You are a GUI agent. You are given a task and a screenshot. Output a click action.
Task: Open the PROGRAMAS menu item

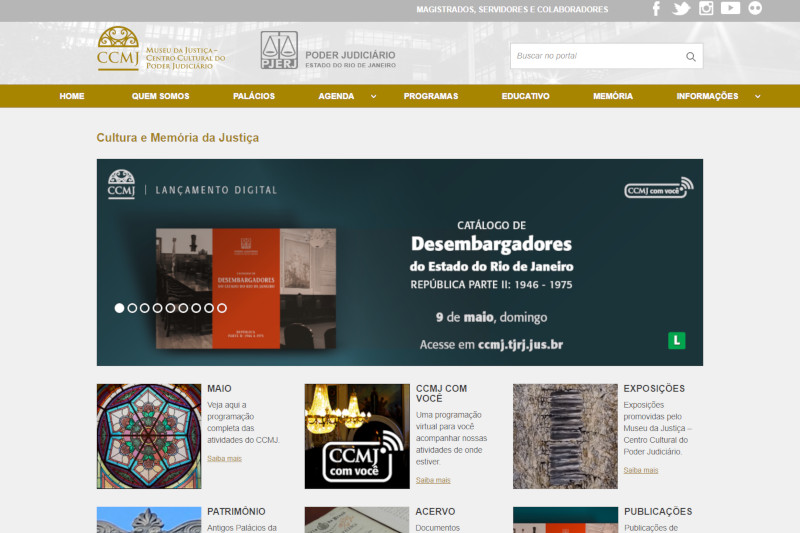tap(431, 96)
